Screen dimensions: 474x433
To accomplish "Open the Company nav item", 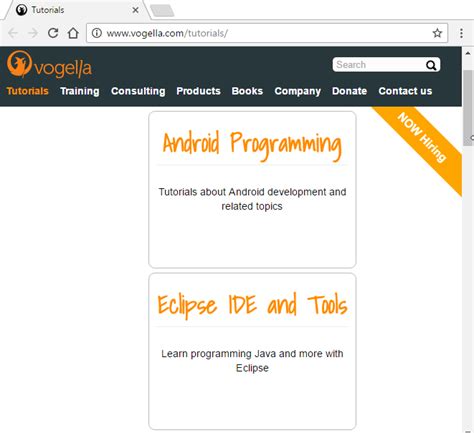I will (298, 91).
